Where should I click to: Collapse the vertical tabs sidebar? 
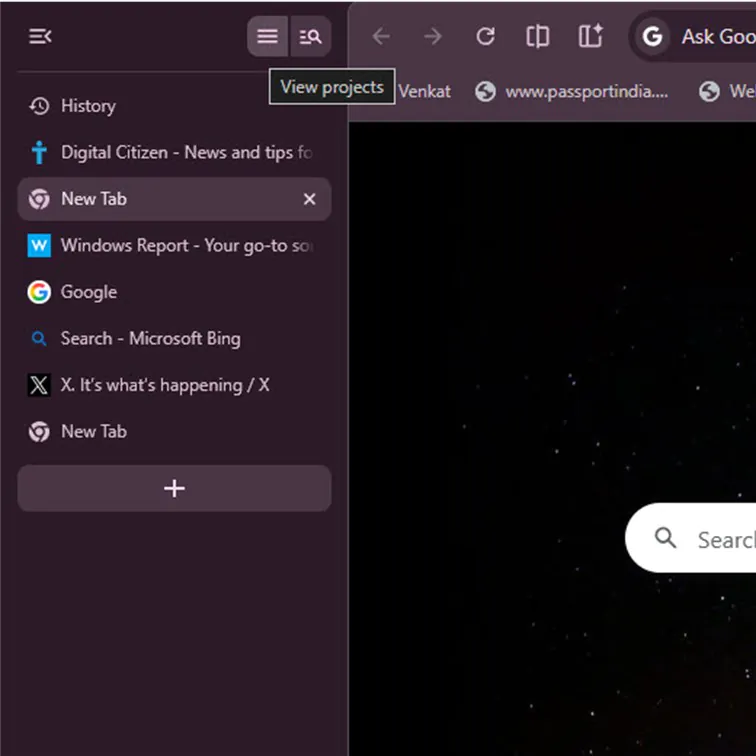point(40,37)
